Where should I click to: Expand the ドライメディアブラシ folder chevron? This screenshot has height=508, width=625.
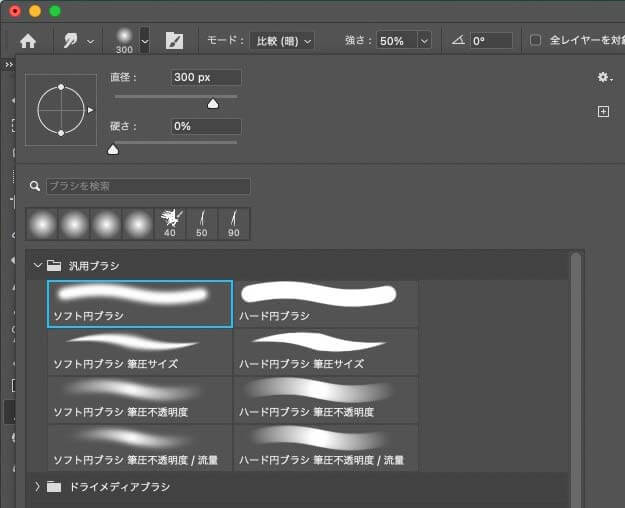37,486
